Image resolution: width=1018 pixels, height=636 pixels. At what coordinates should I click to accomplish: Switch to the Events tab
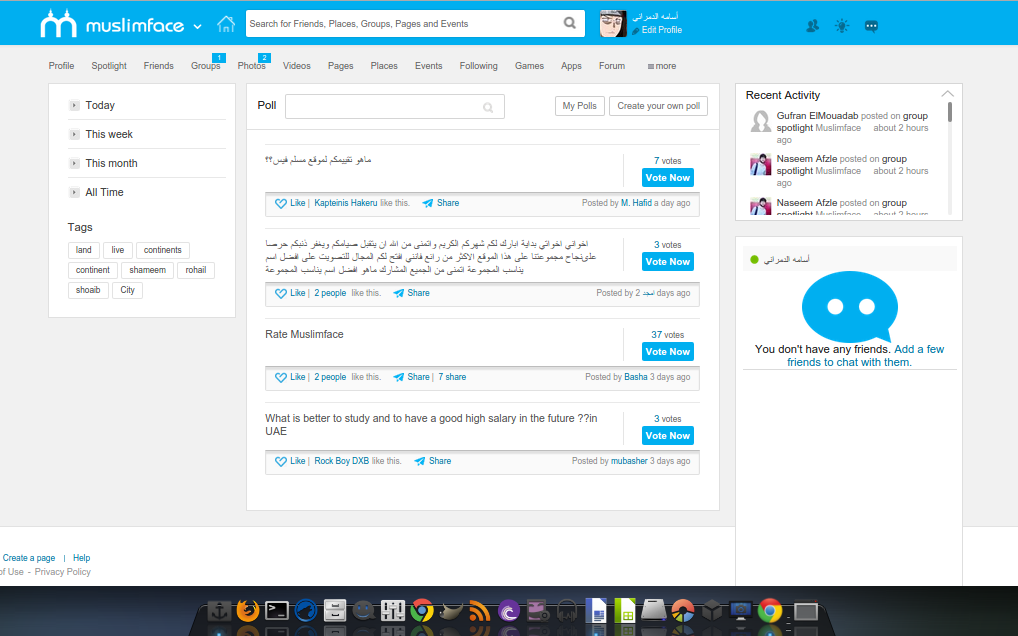click(428, 66)
